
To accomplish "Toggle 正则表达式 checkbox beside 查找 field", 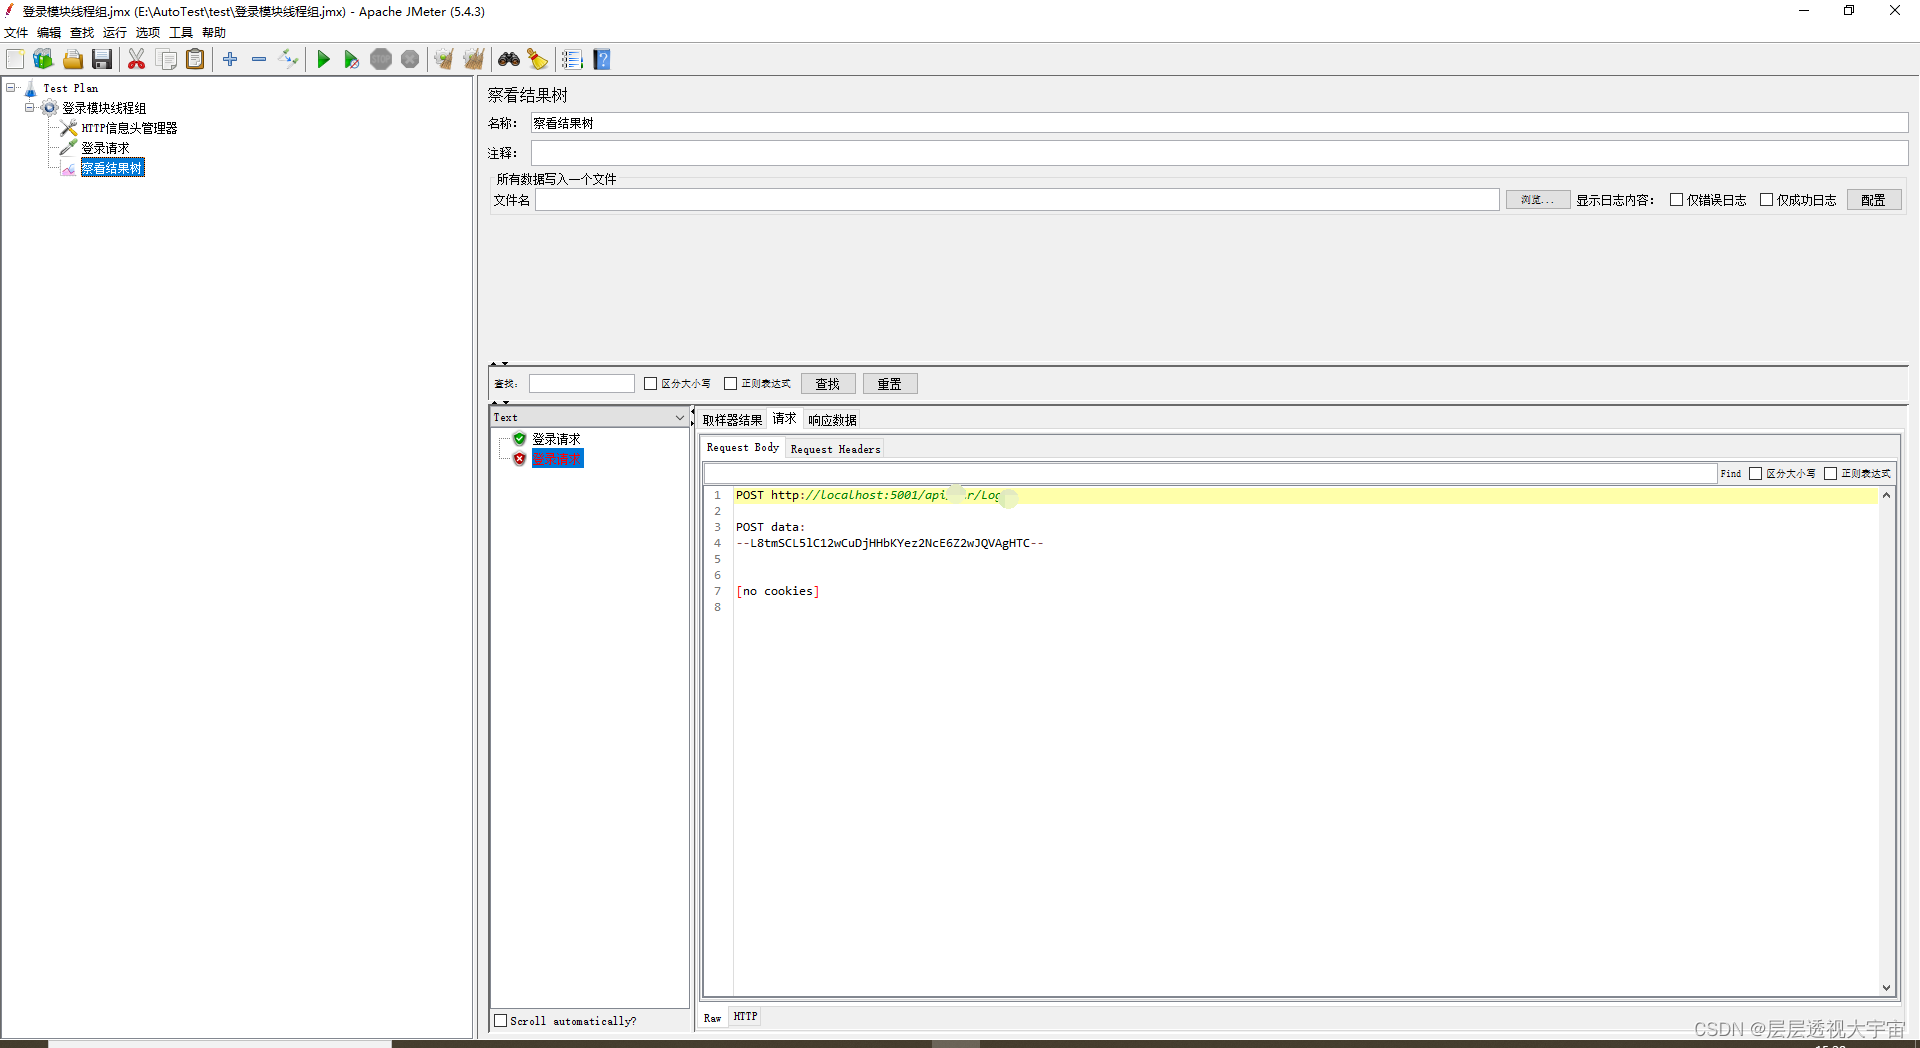I will (731, 384).
